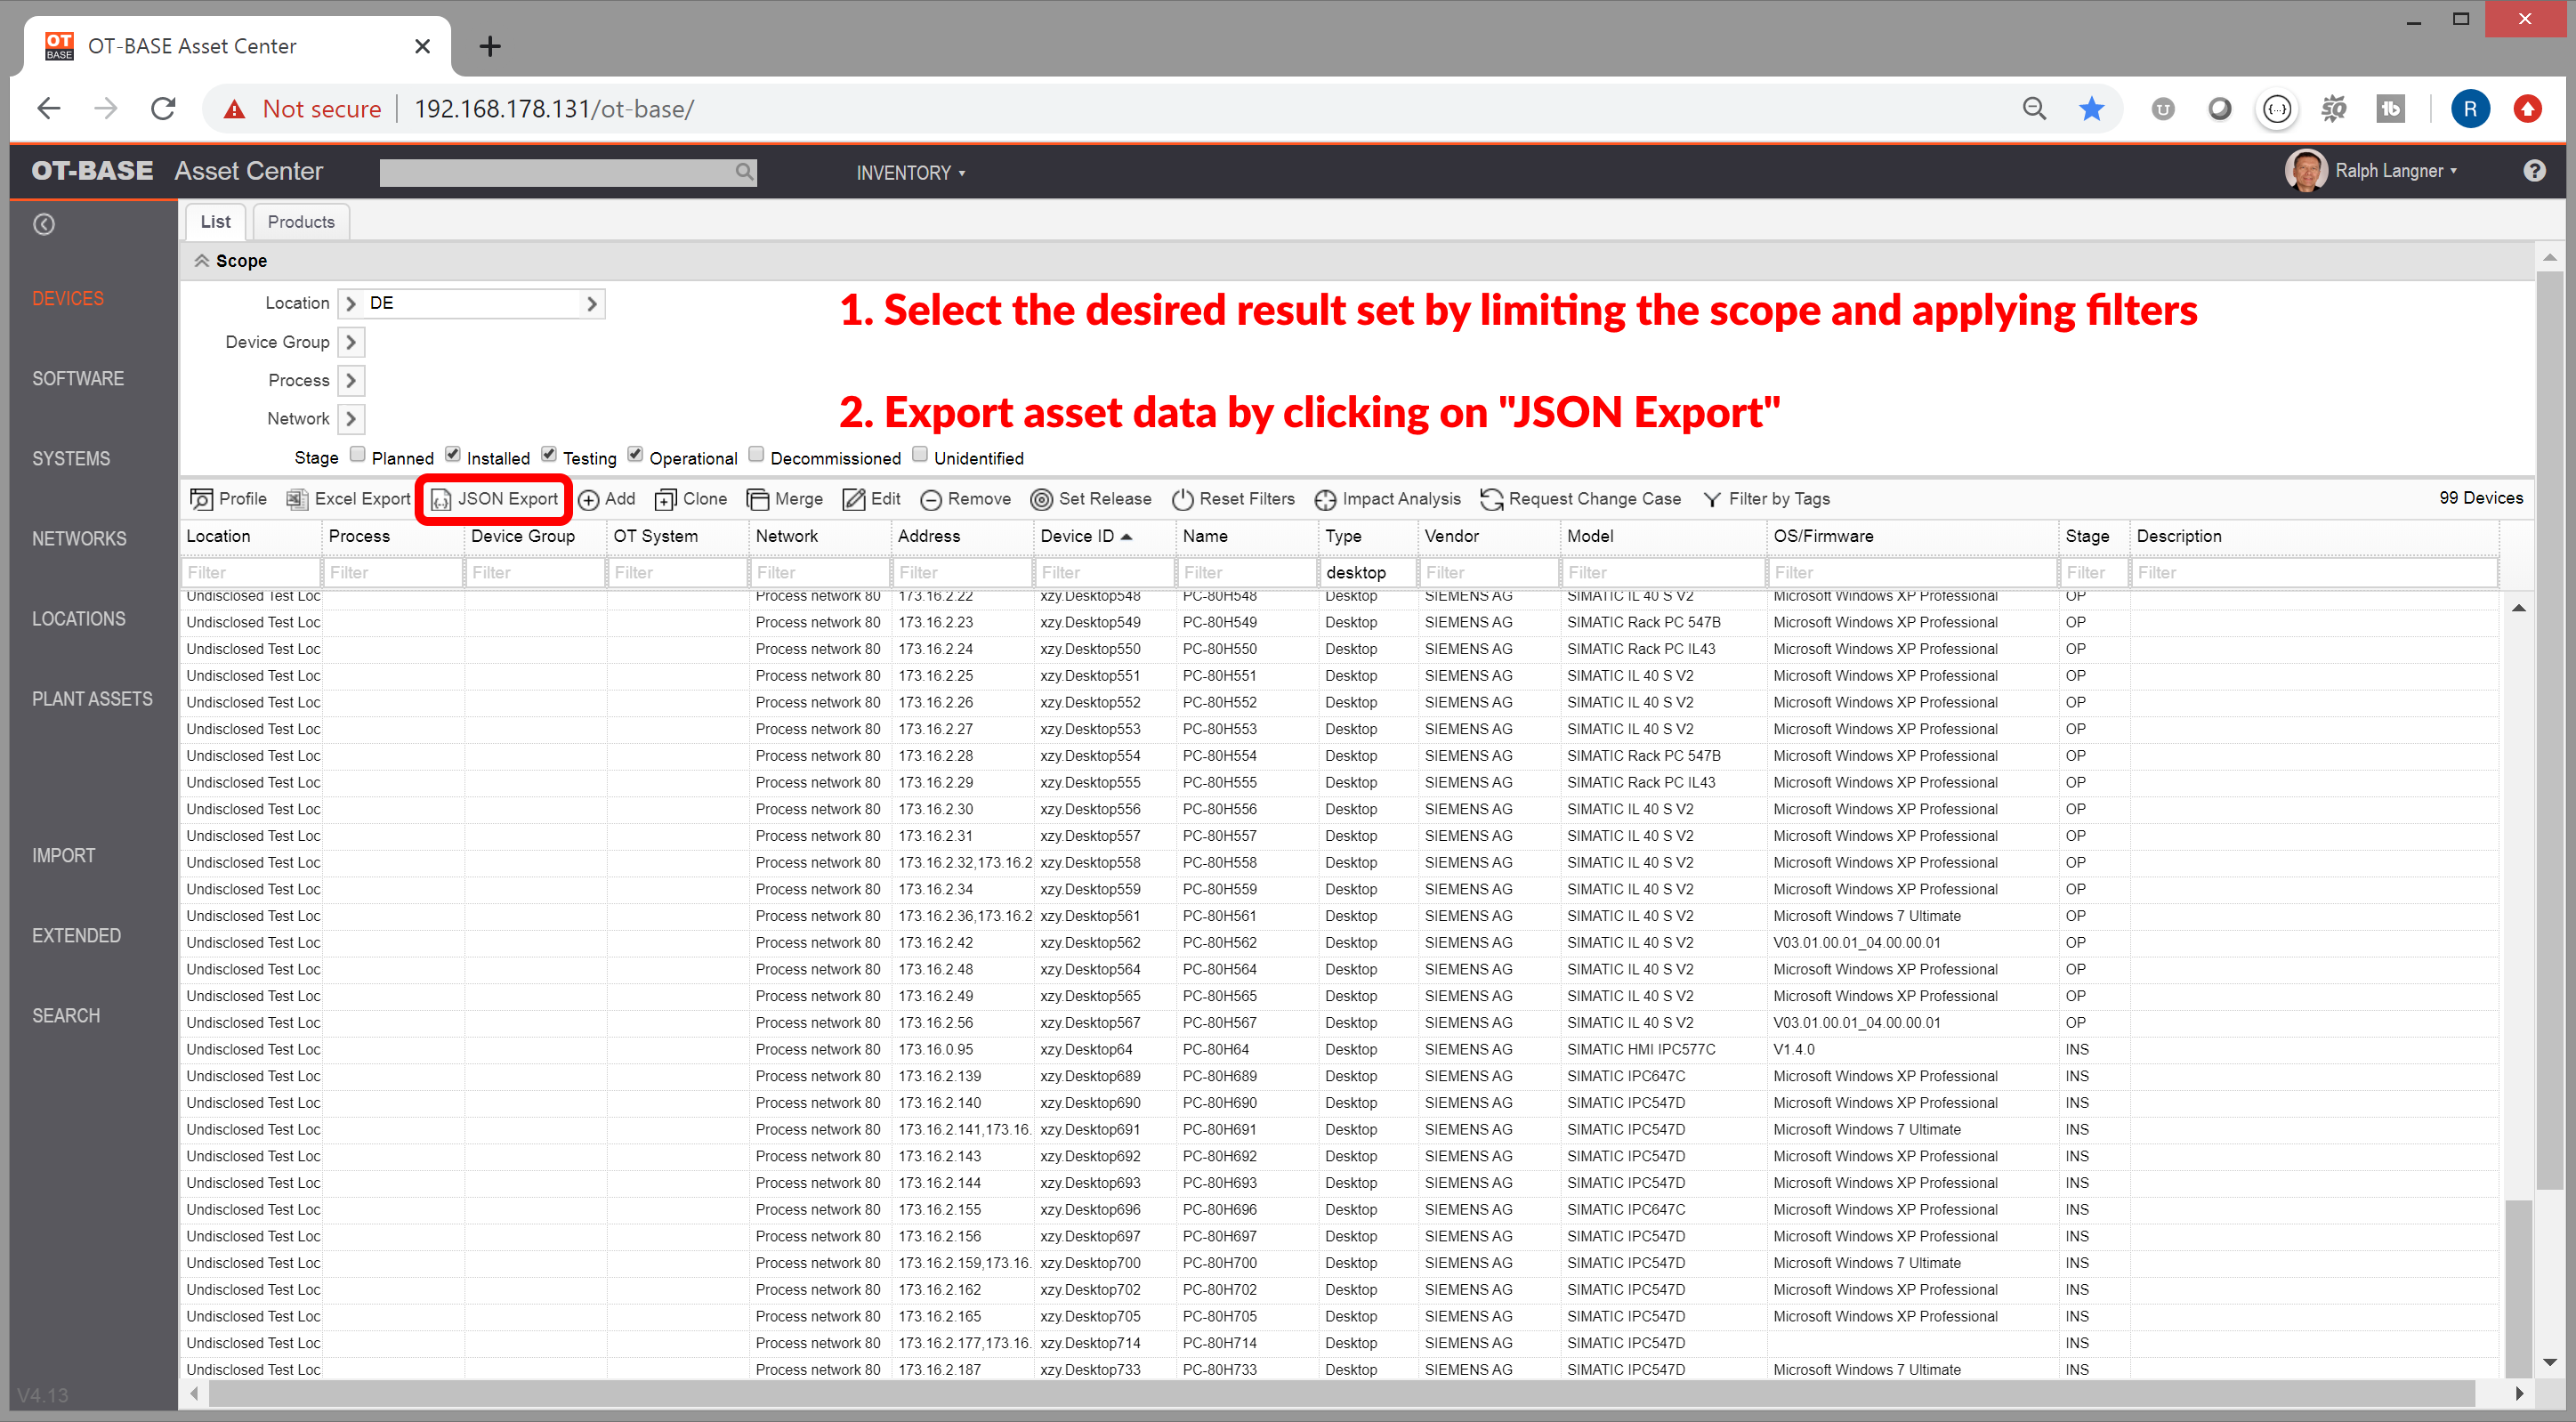This screenshot has width=2576, height=1422.
Task: Sort by Device ID column header
Action: click(x=1087, y=536)
